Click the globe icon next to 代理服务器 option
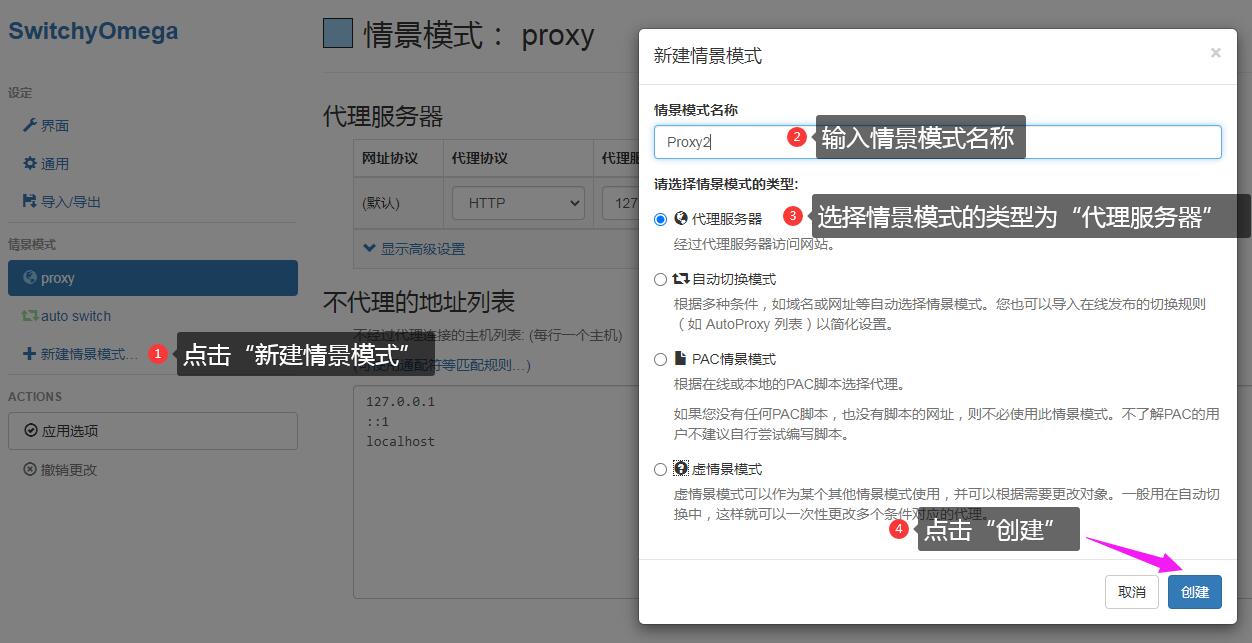 pyautogui.click(x=681, y=218)
